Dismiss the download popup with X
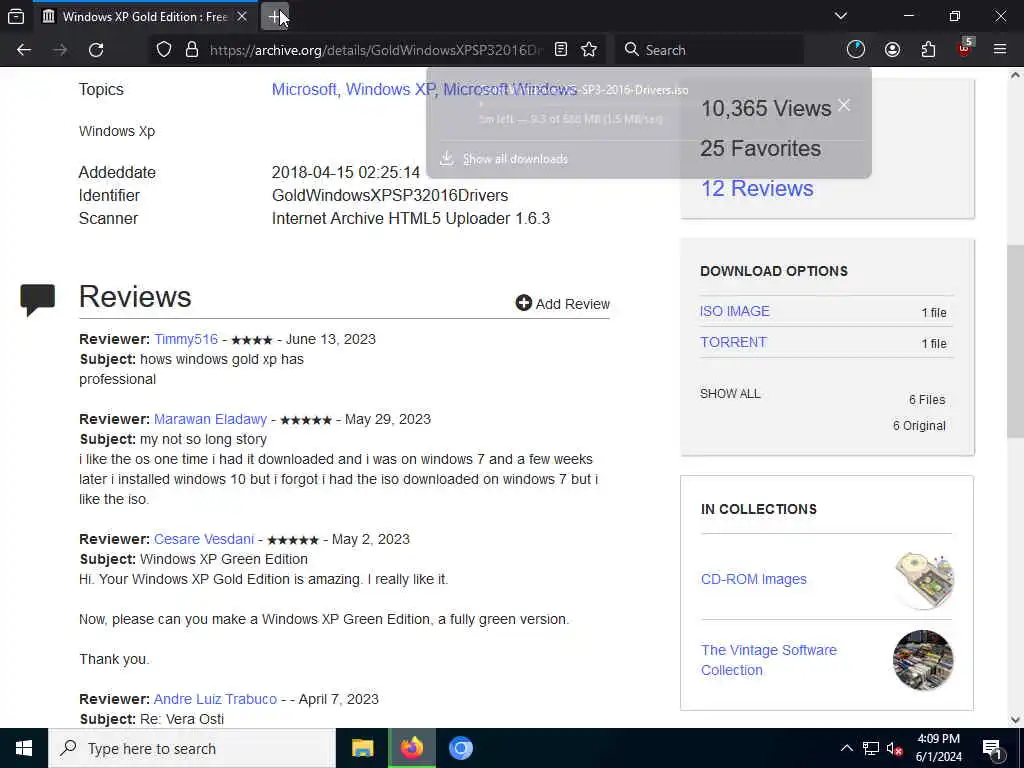 tap(844, 105)
